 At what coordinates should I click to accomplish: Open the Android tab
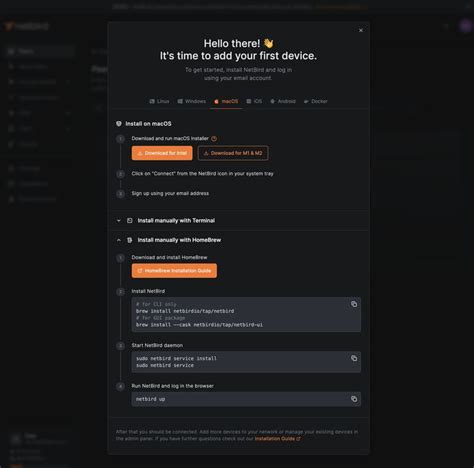[x=283, y=101]
